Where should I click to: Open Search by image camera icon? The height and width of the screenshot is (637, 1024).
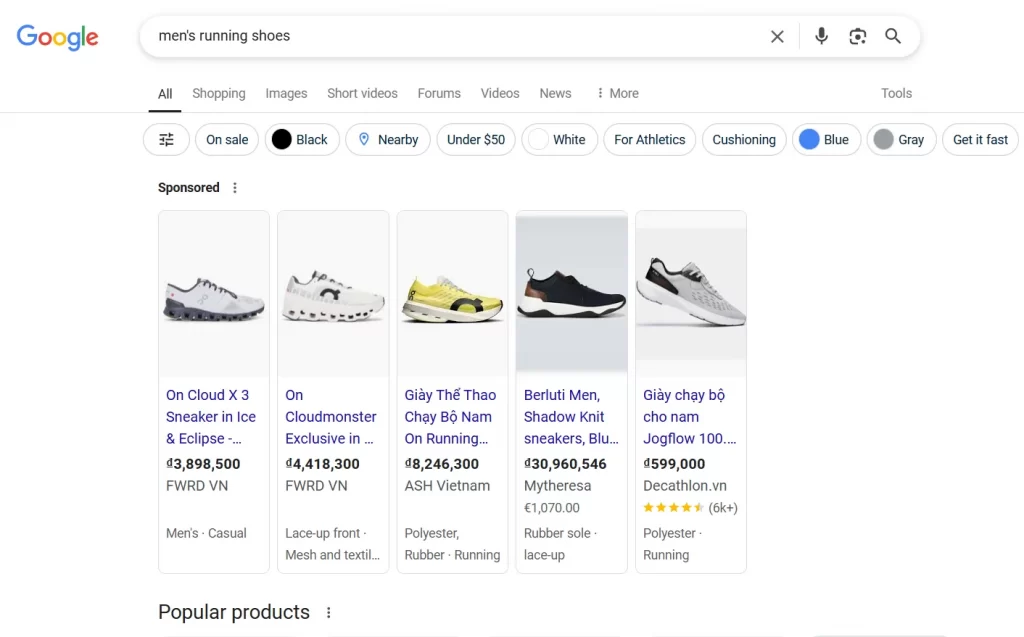(x=857, y=36)
